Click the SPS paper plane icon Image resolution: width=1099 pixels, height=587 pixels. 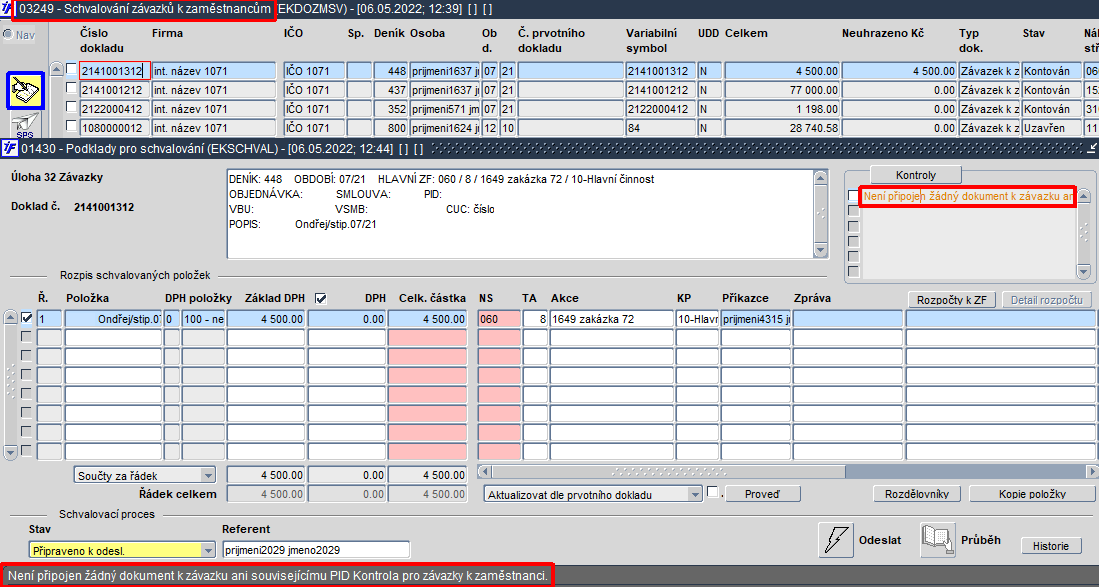coord(25,124)
